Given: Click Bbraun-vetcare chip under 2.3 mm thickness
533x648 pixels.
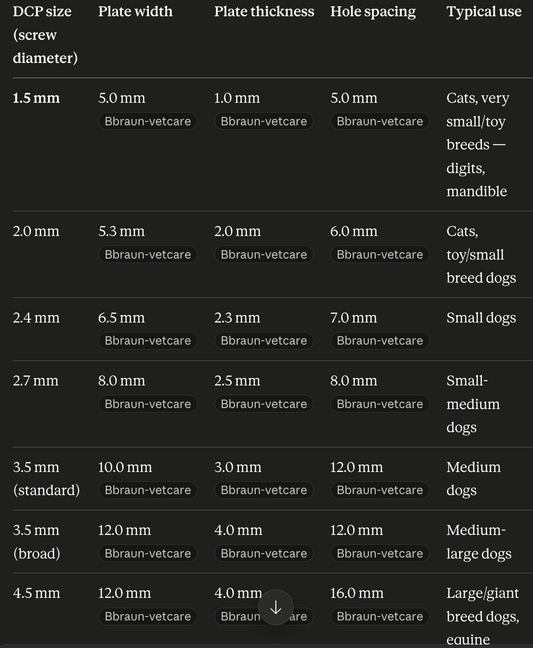Looking at the screenshot, I should pos(264,341).
